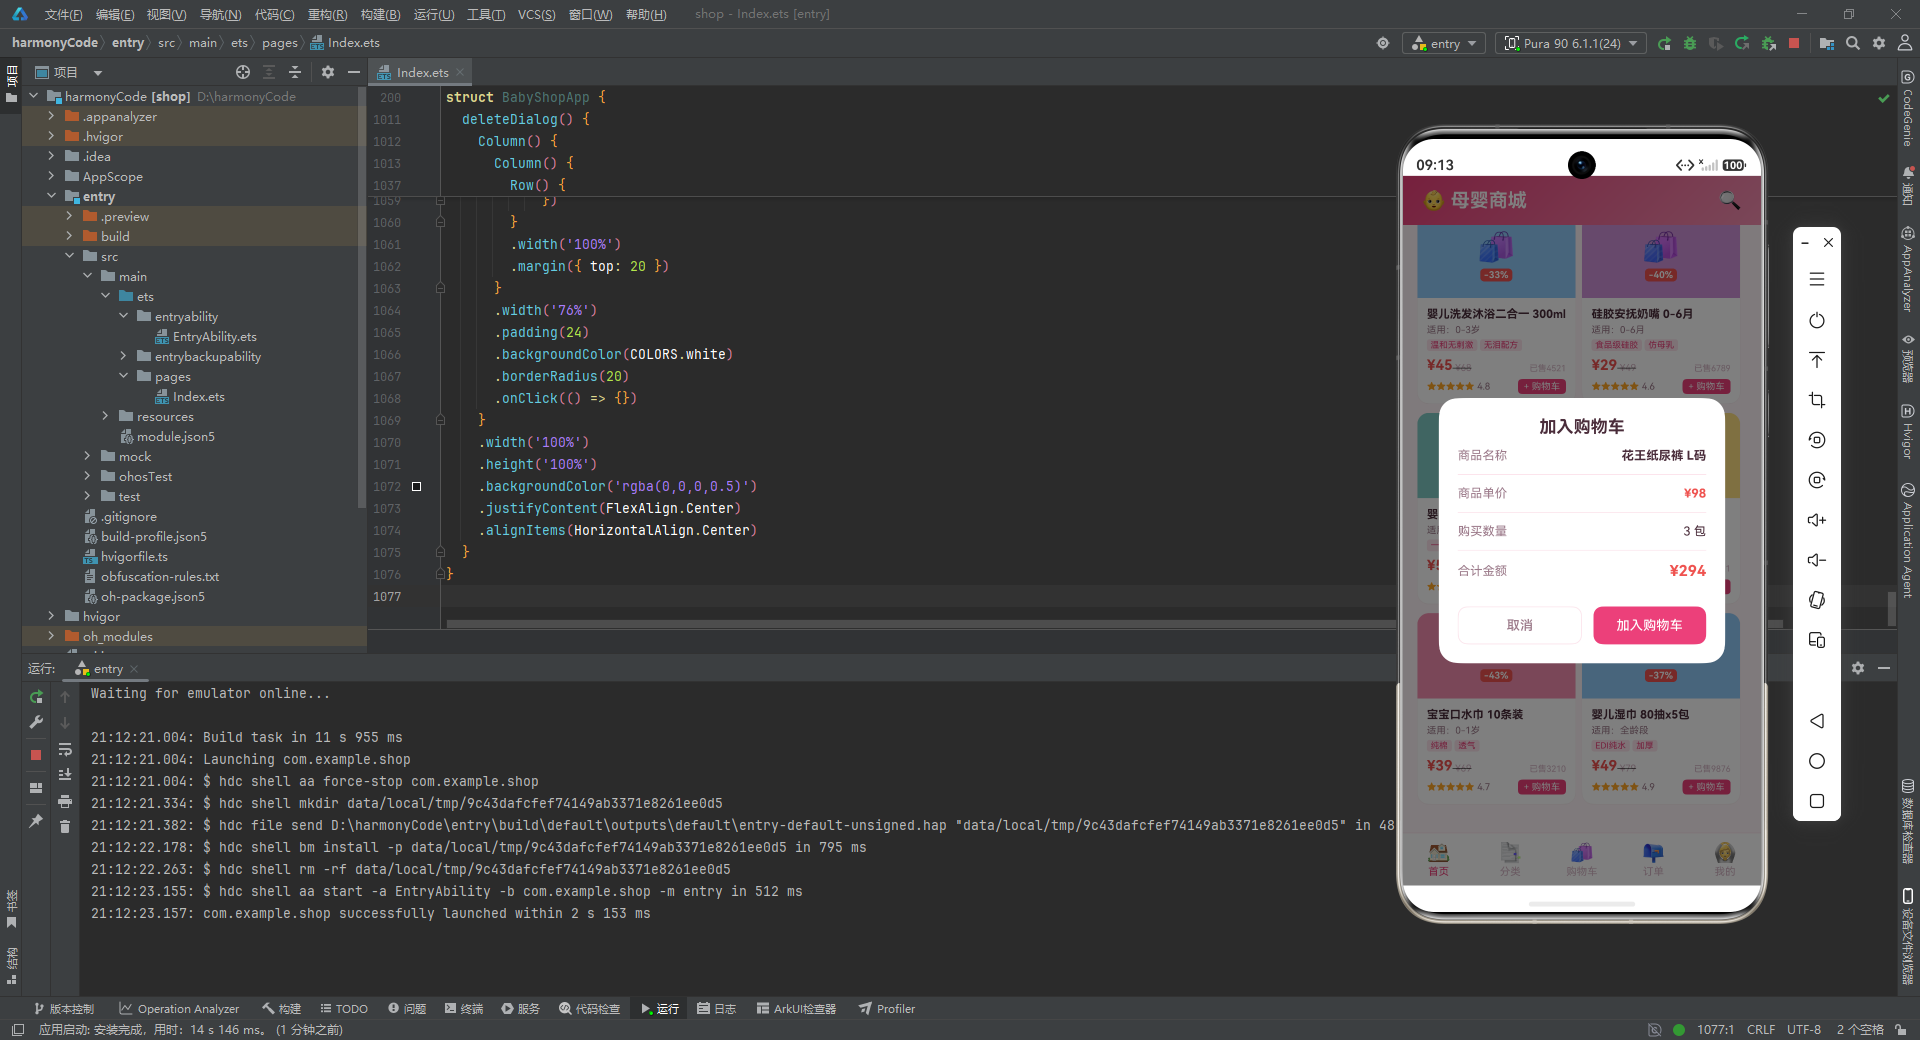Expand the build folder
Viewport: 1920px width, 1040px height.
tap(69, 236)
